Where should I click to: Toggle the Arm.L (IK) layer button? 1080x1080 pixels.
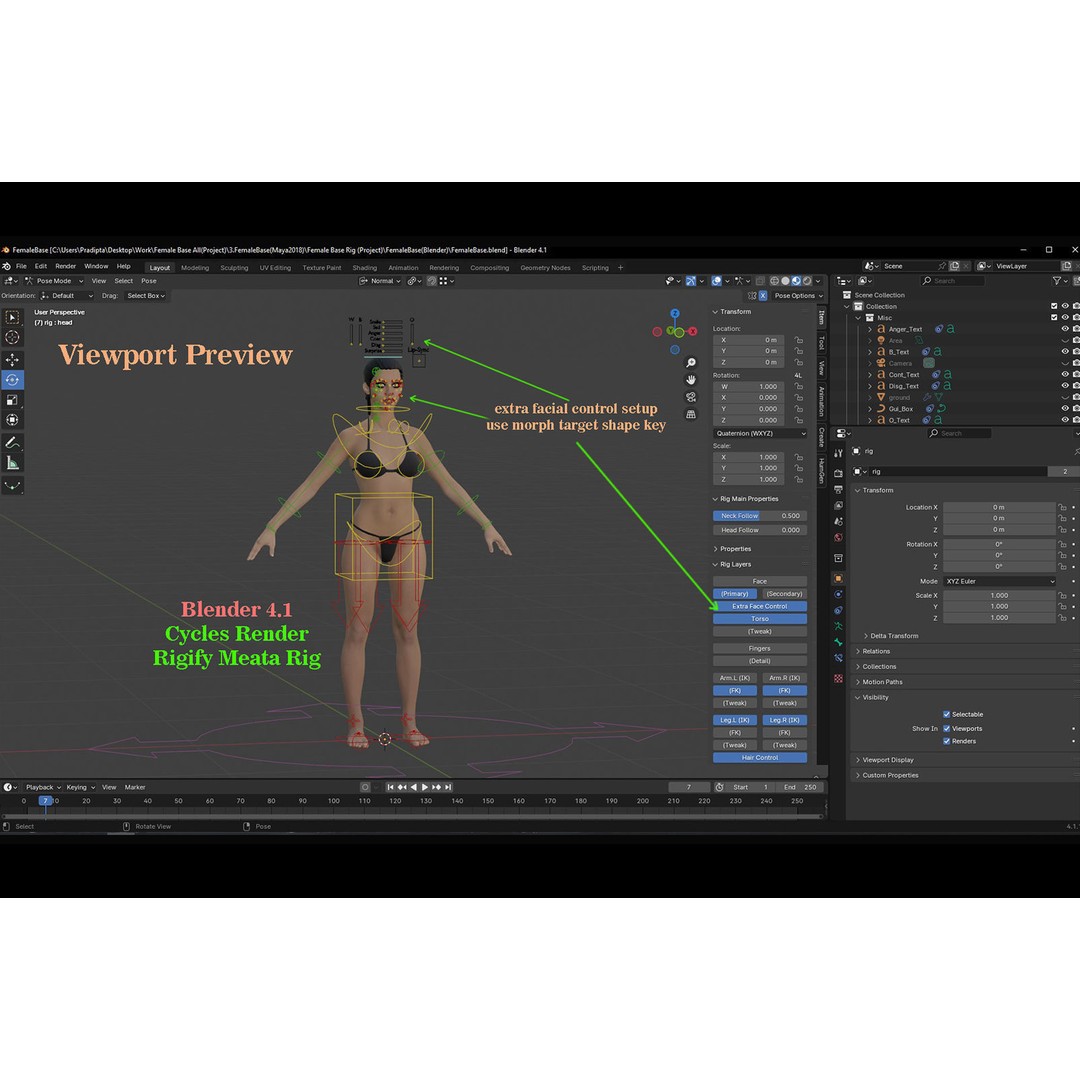(735, 678)
